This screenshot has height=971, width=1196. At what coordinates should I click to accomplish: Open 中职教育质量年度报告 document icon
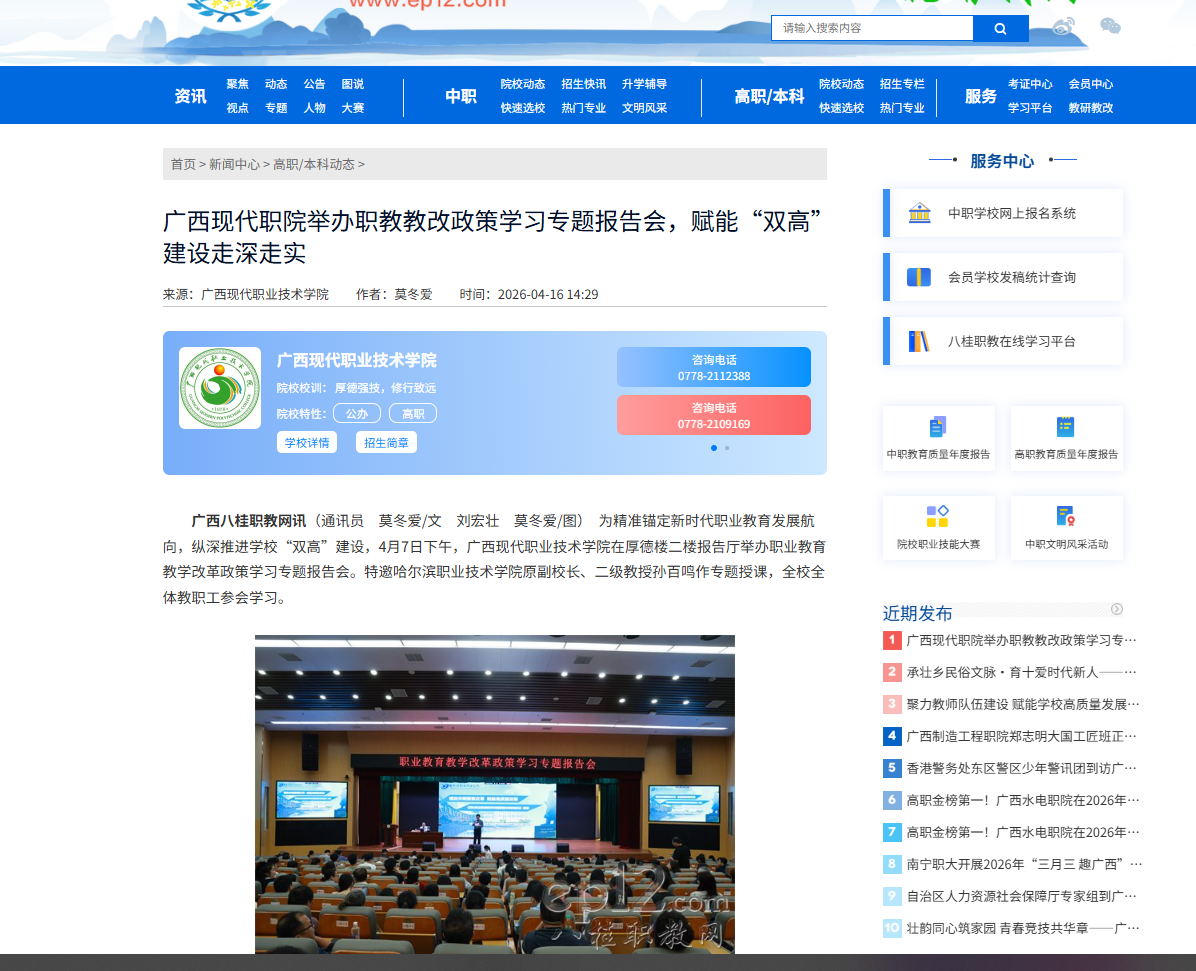[x=938, y=427]
